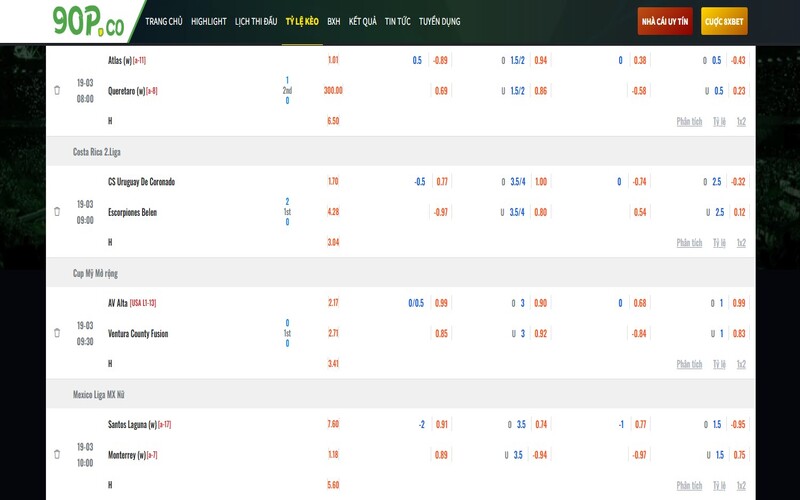Click the 90P.co site logo
Viewport: 800px width, 500px height.
coord(88,21)
